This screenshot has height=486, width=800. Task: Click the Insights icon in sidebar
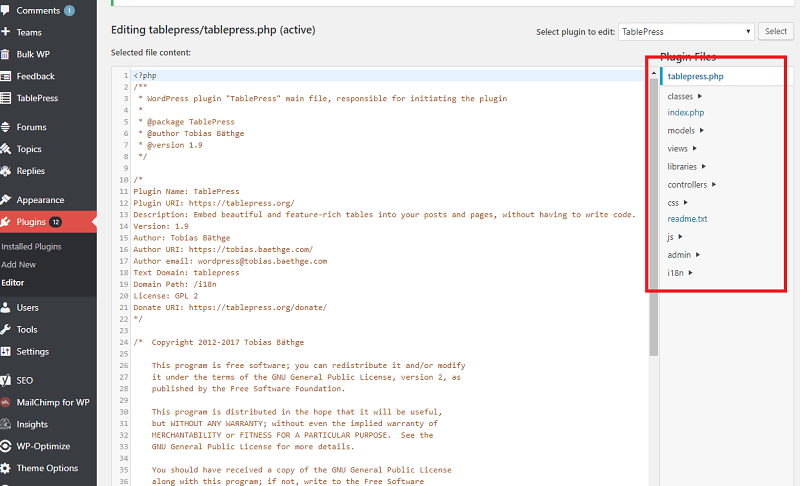coord(5,424)
